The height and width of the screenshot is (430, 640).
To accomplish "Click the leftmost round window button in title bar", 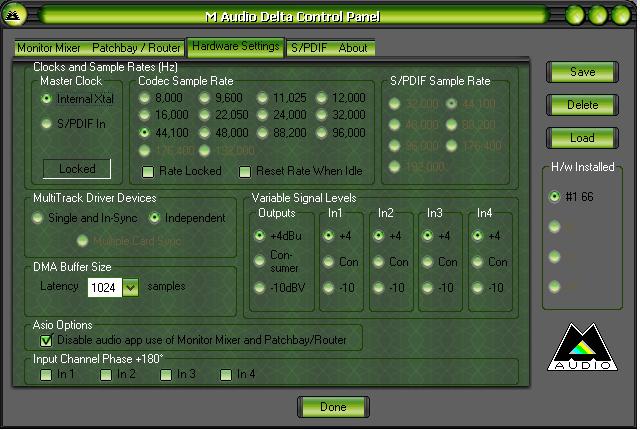I will pyautogui.click(x=575, y=16).
